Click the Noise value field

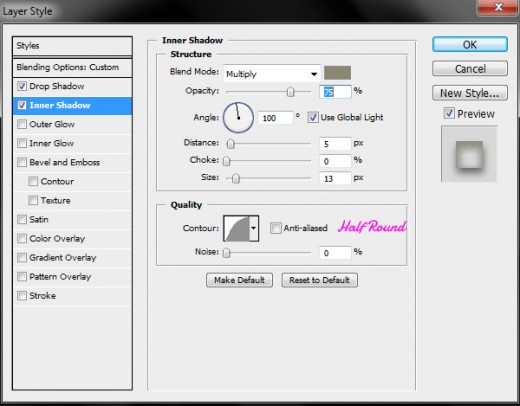(x=335, y=253)
